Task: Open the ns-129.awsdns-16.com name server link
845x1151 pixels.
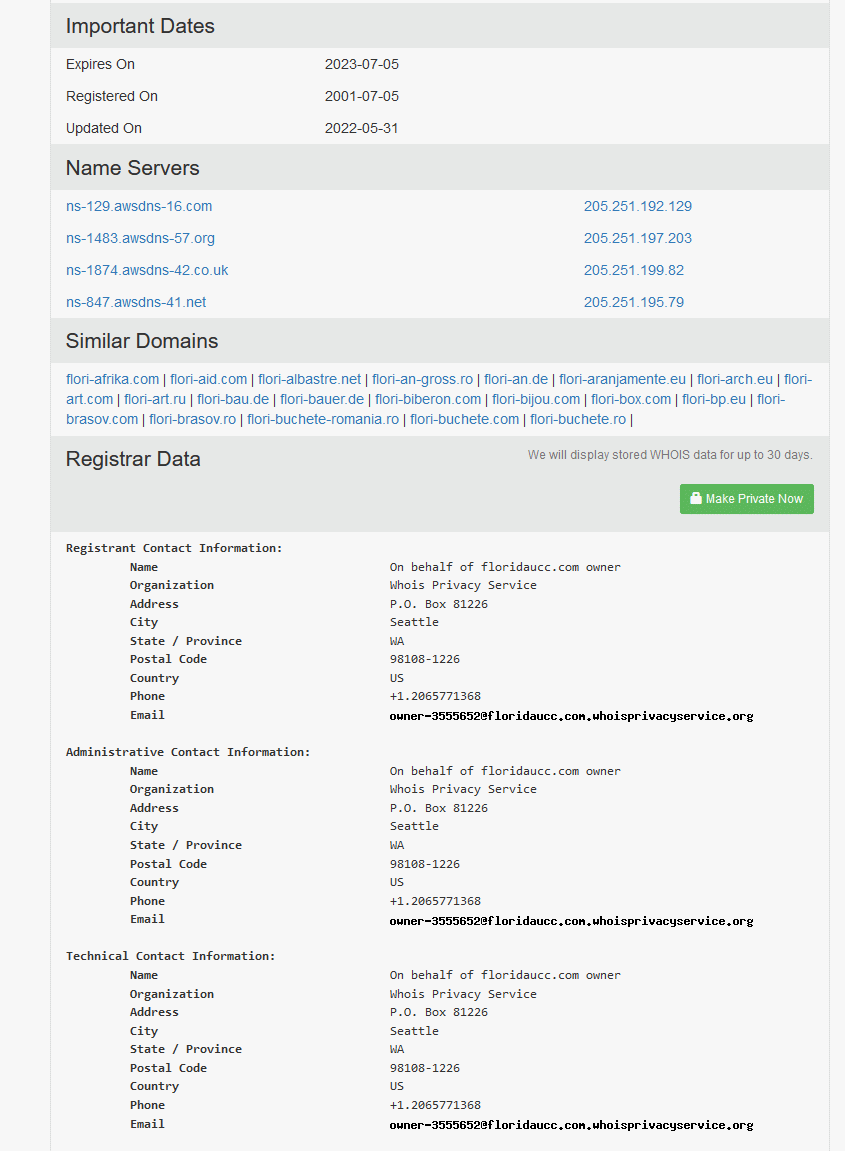Action: click(139, 206)
